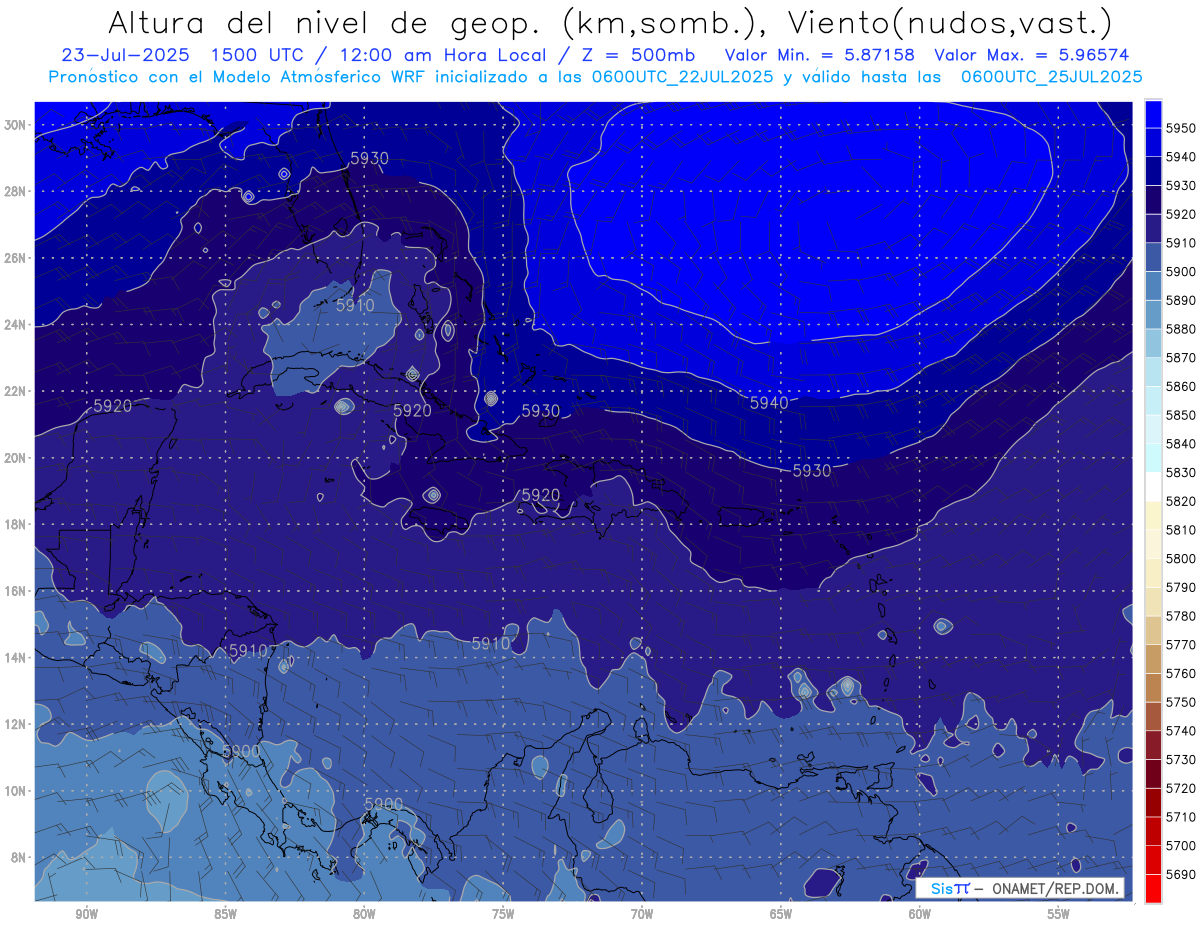Click the SisTT ONAMET/REP.DOM. logo box

pos(1019,889)
